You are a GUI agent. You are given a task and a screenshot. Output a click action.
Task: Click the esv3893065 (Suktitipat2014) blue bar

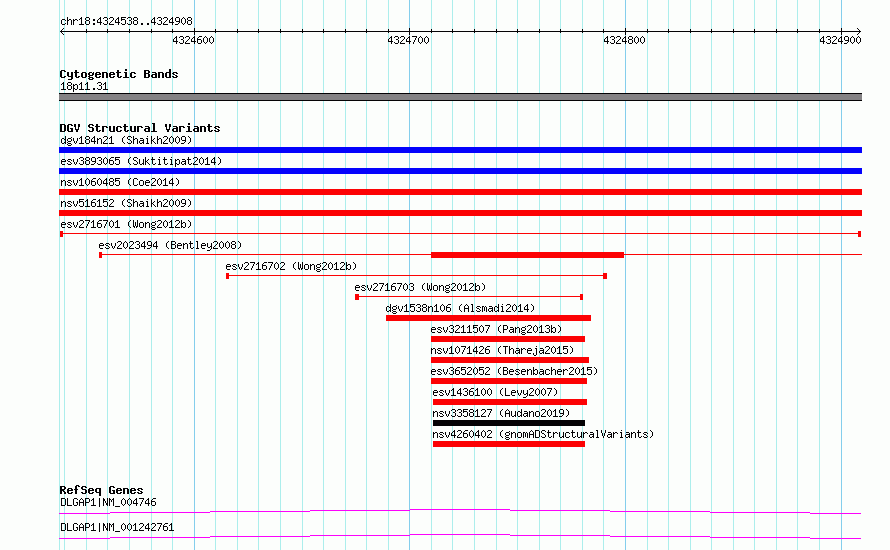tap(460, 171)
